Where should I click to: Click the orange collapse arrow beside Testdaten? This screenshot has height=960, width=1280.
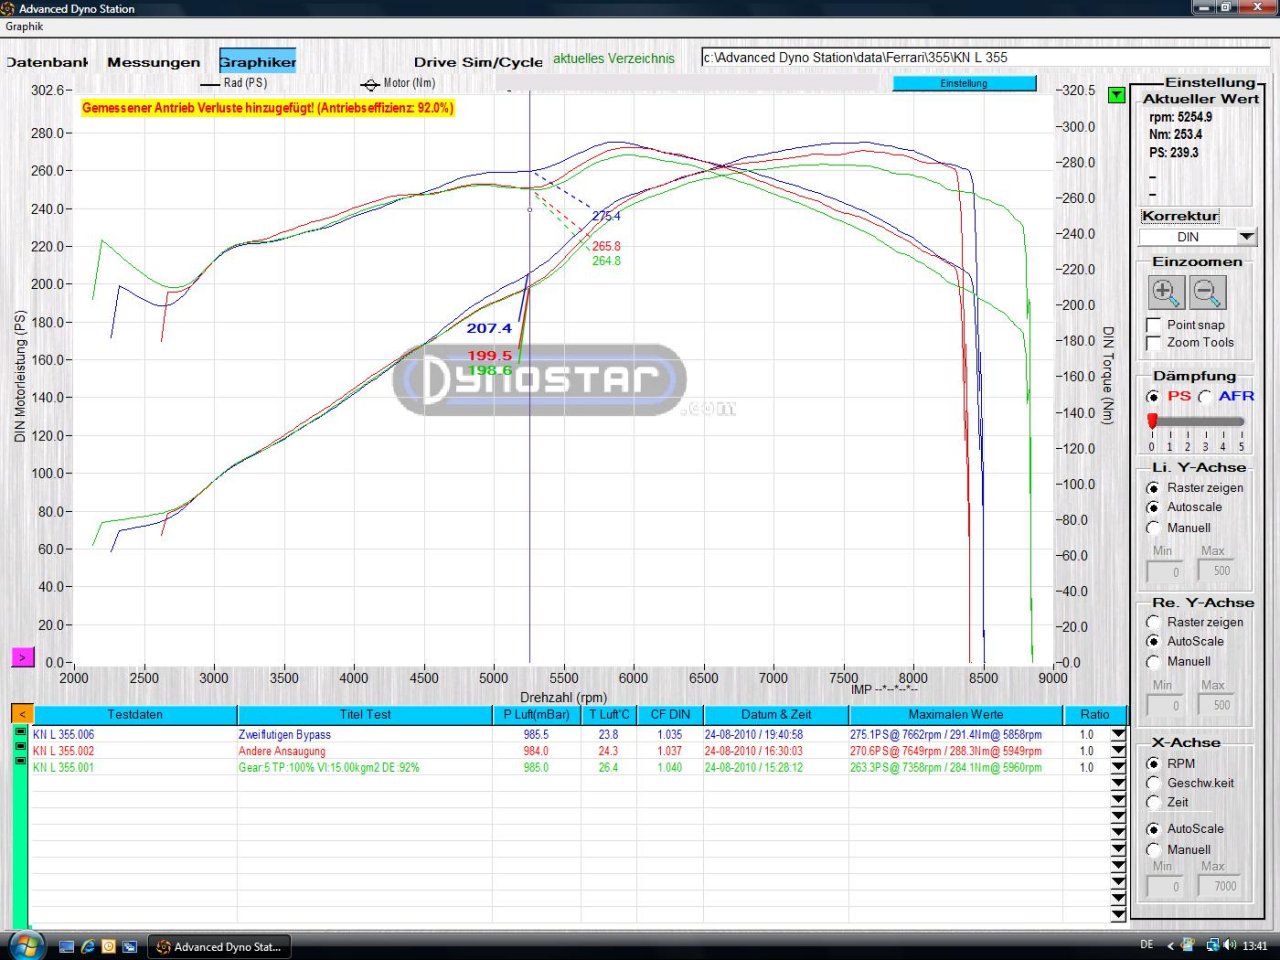coord(22,714)
